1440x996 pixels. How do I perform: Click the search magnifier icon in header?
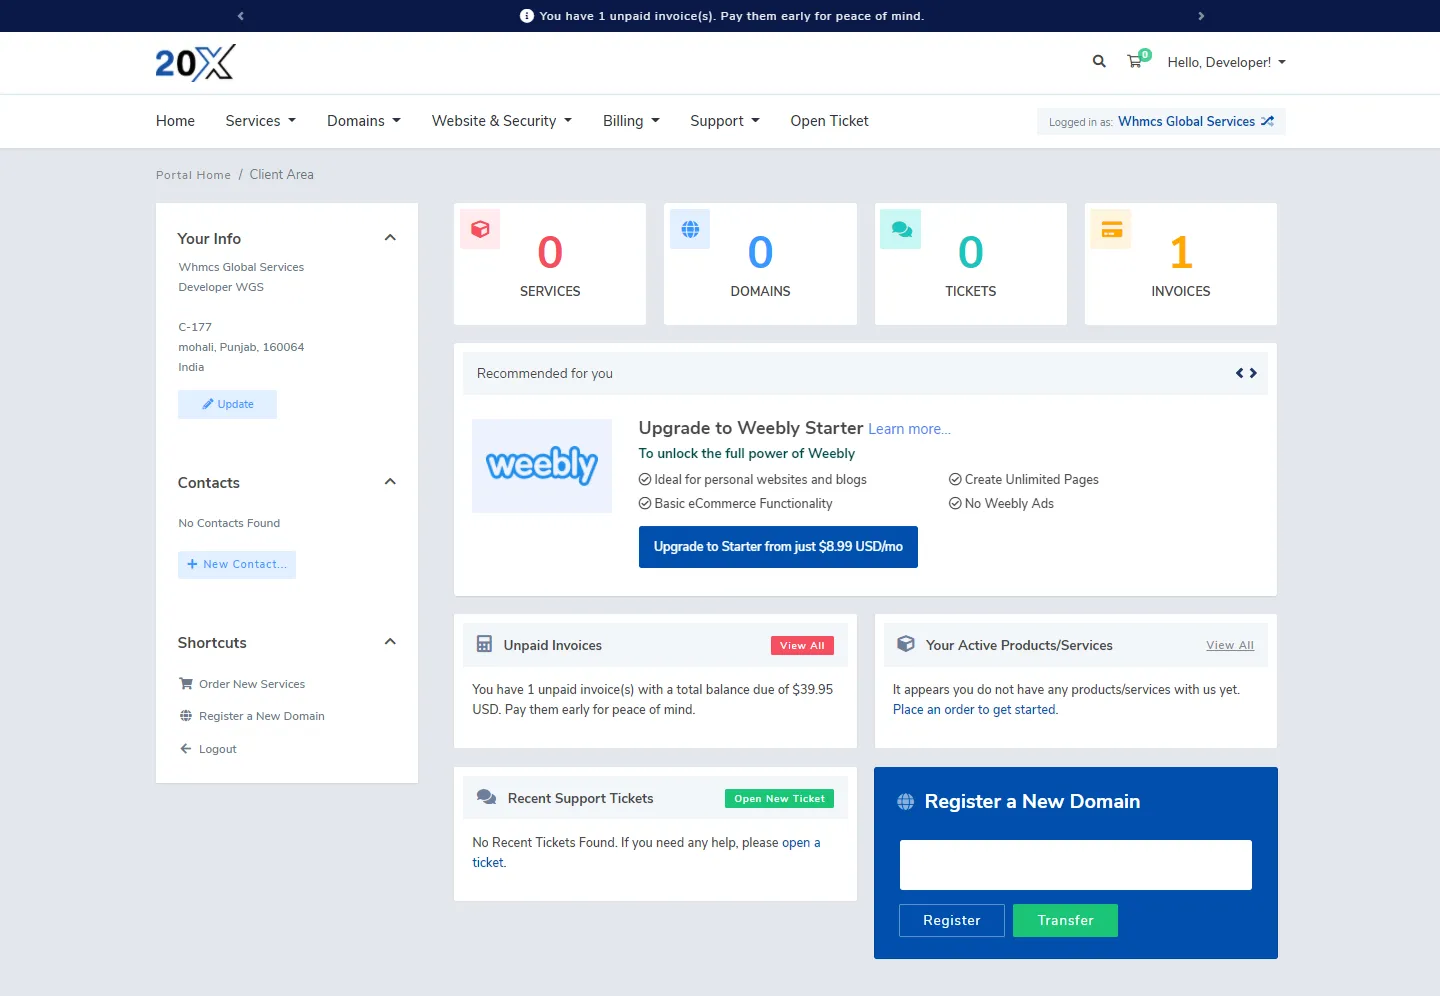1099,62
